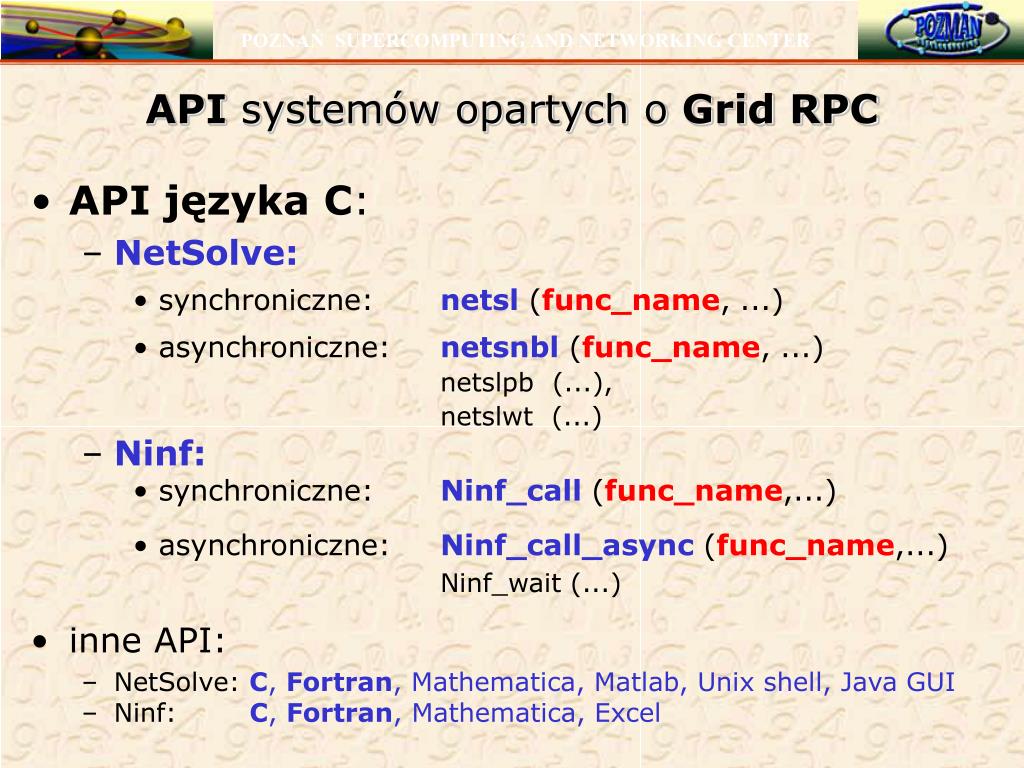Click "Matlab" in the NetSolve API list
The width and height of the screenshot is (1024, 768).
coord(636,682)
